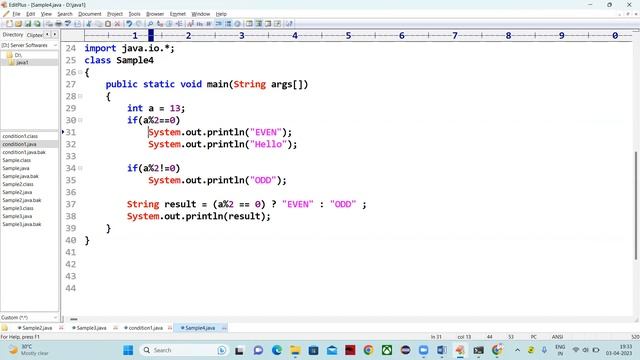The width and height of the screenshot is (640, 360).
Task: Open the Emmet menu
Action: (178, 14)
